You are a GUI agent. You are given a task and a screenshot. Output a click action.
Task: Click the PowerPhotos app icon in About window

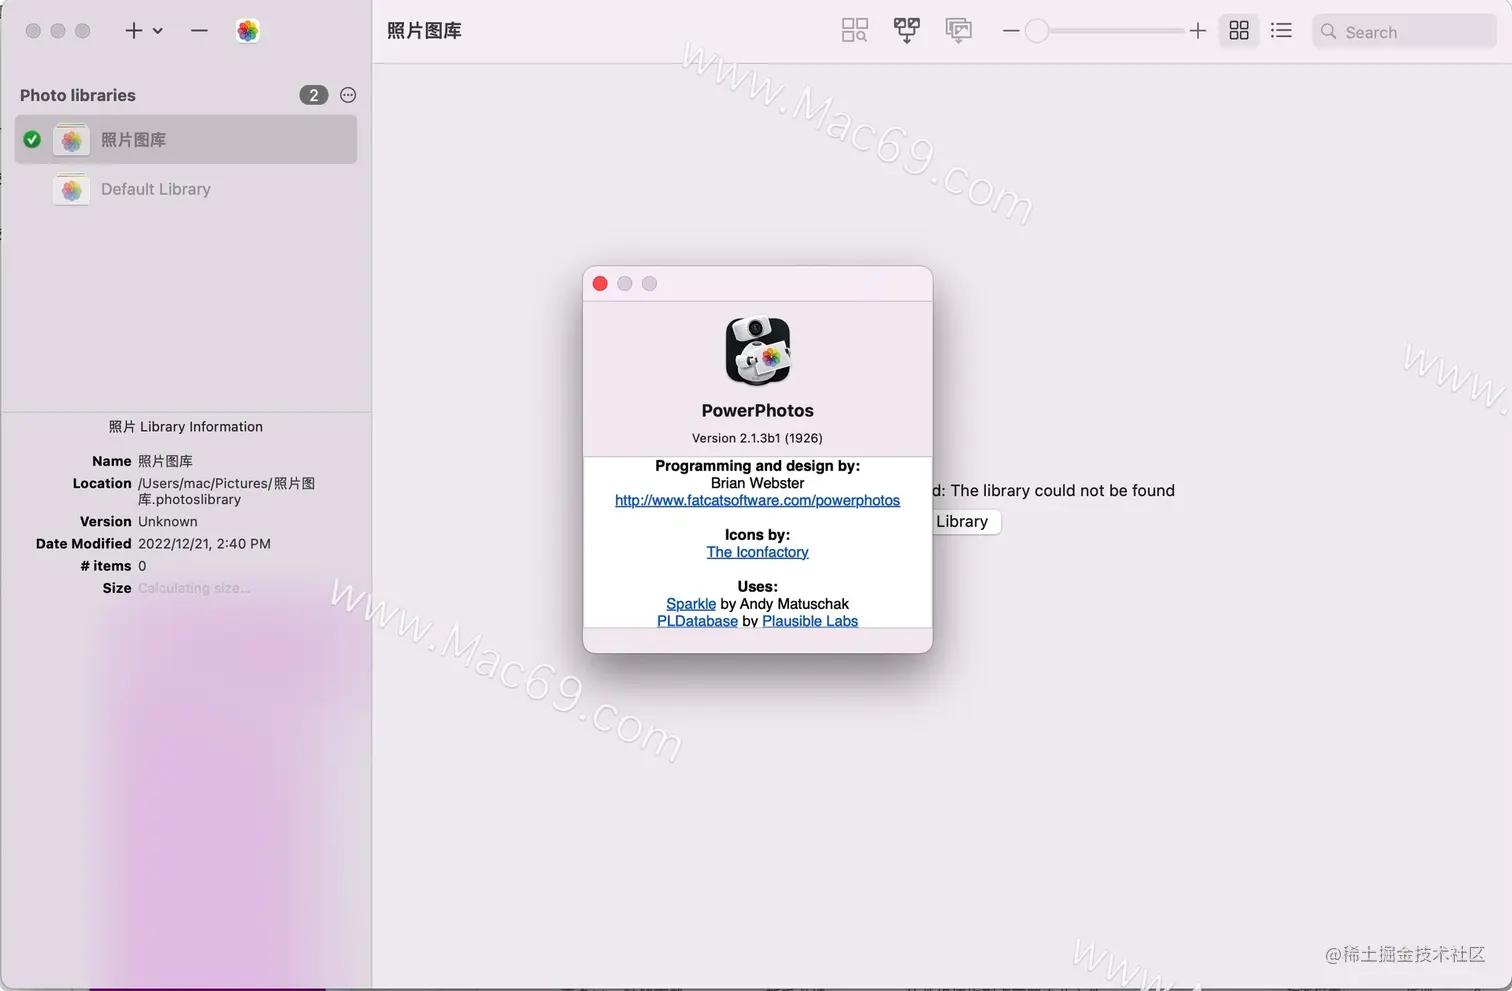point(757,351)
